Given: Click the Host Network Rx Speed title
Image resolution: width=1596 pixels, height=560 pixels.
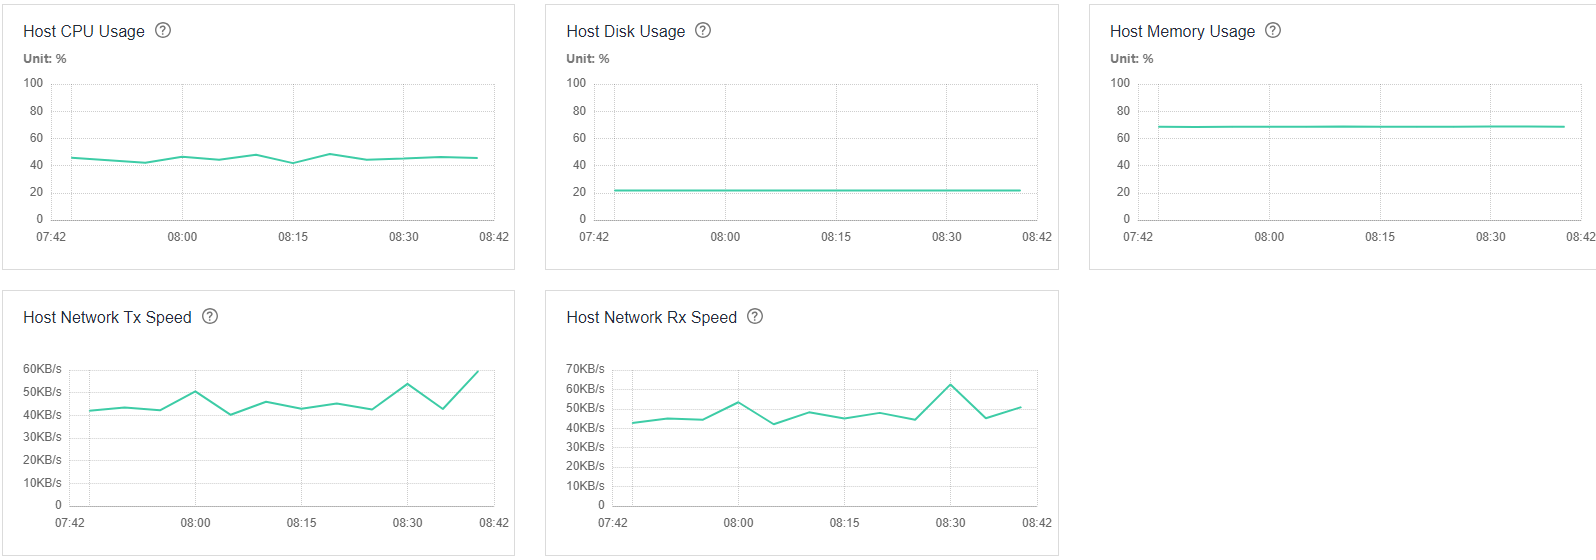Looking at the screenshot, I should (x=651, y=317).
